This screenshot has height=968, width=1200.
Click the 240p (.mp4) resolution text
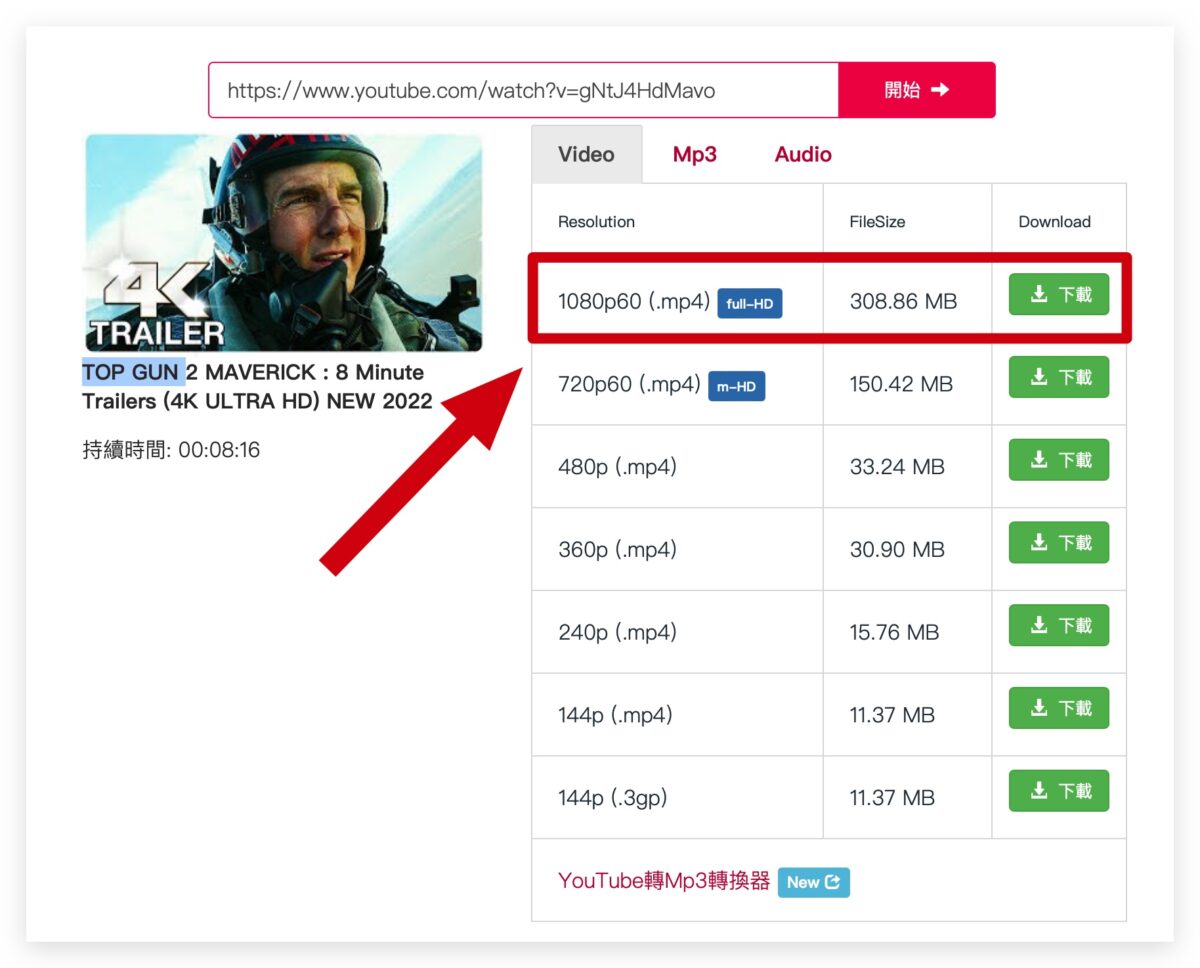coord(617,633)
